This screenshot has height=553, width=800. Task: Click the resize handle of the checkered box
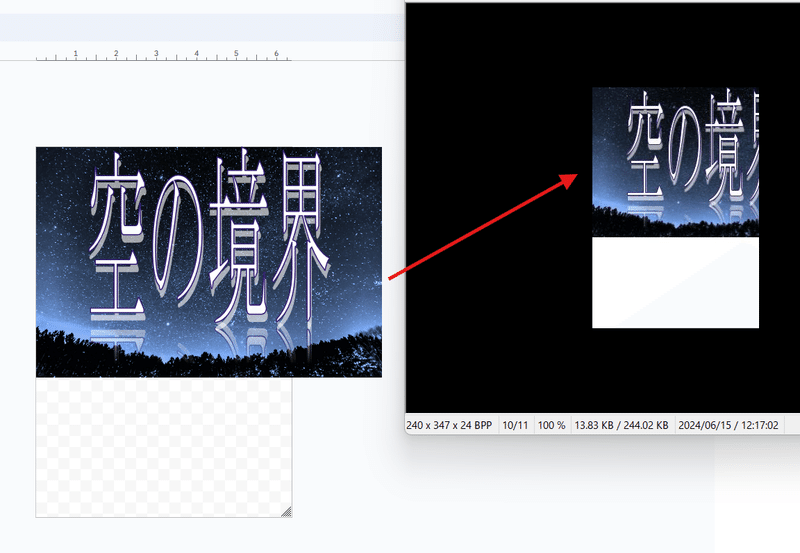coord(287,512)
